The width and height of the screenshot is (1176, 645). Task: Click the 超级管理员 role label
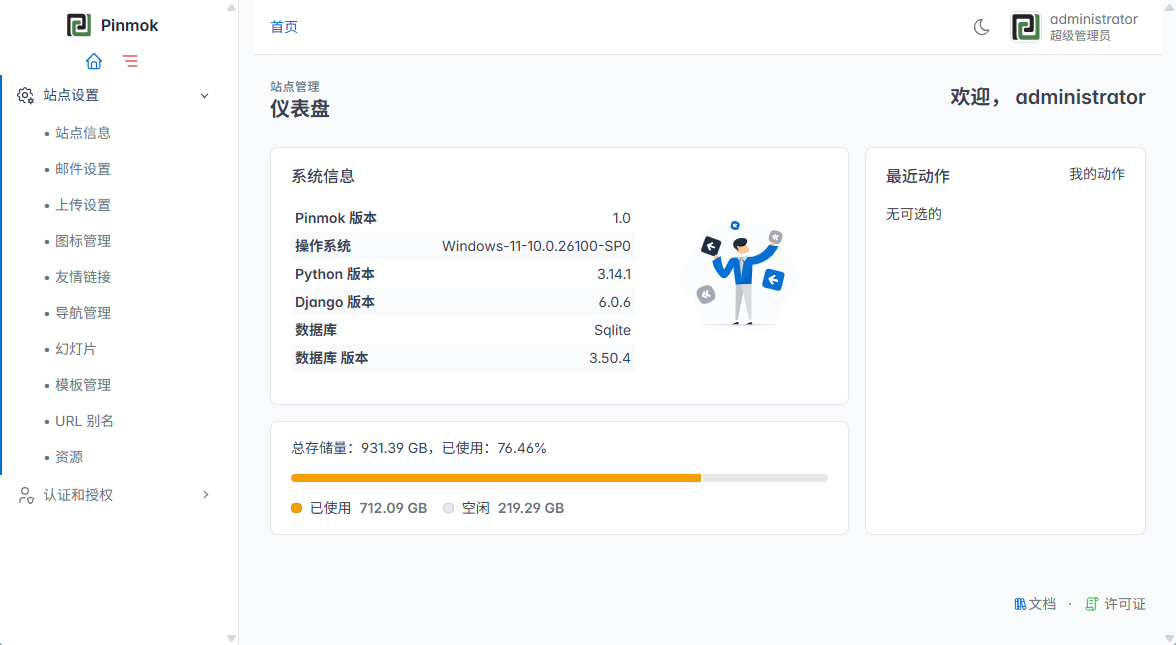click(1079, 36)
